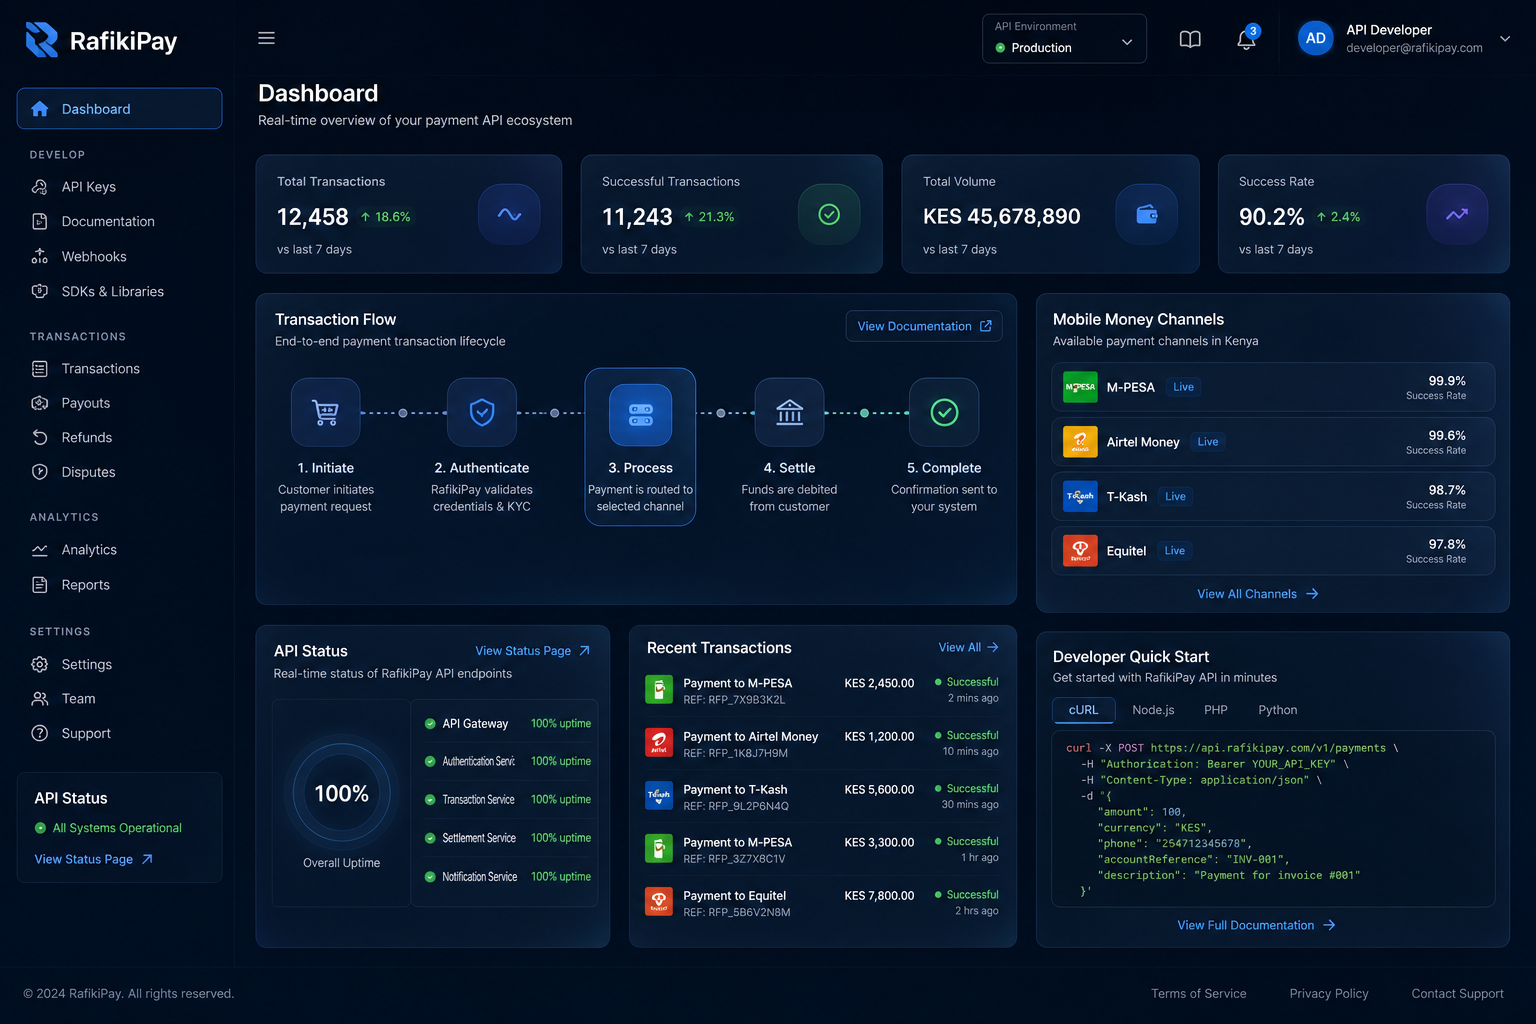Click the 100% Overall Uptime gauge

(x=342, y=793)
